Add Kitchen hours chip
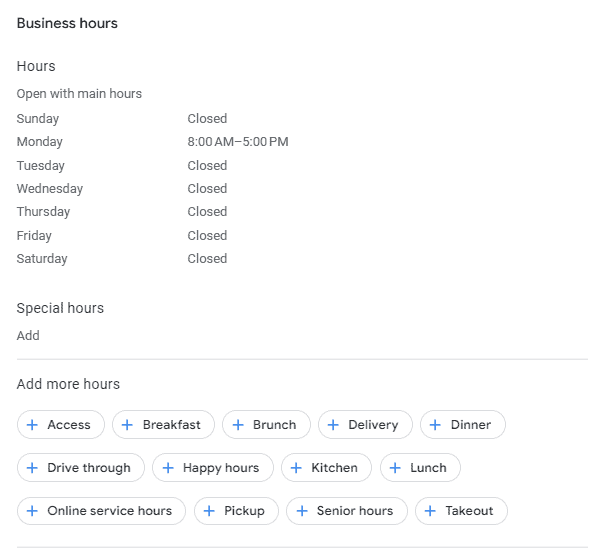The image size is (605, 556). 326,468
